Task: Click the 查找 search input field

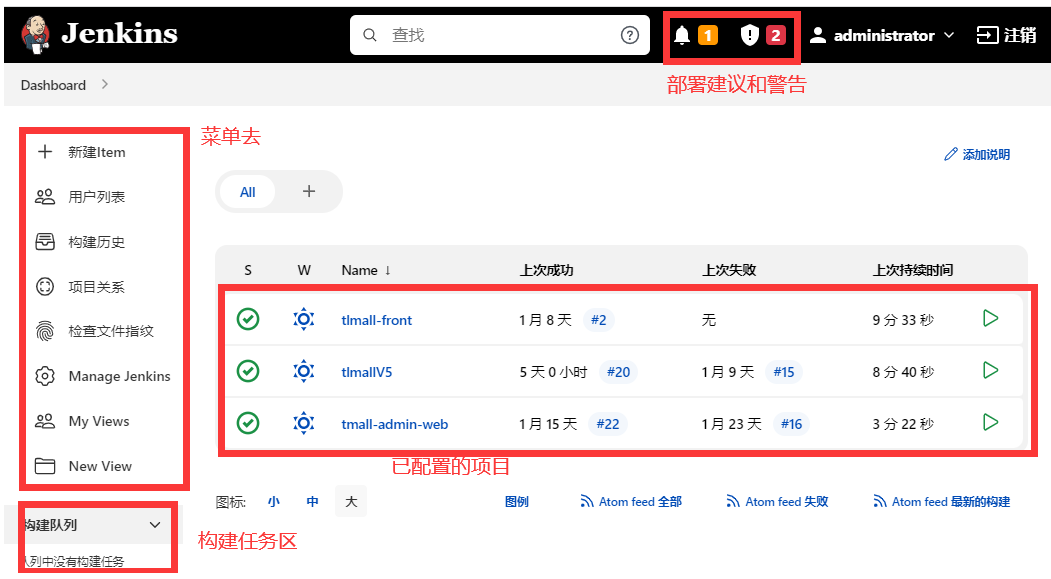Action: tap(500, 35)
